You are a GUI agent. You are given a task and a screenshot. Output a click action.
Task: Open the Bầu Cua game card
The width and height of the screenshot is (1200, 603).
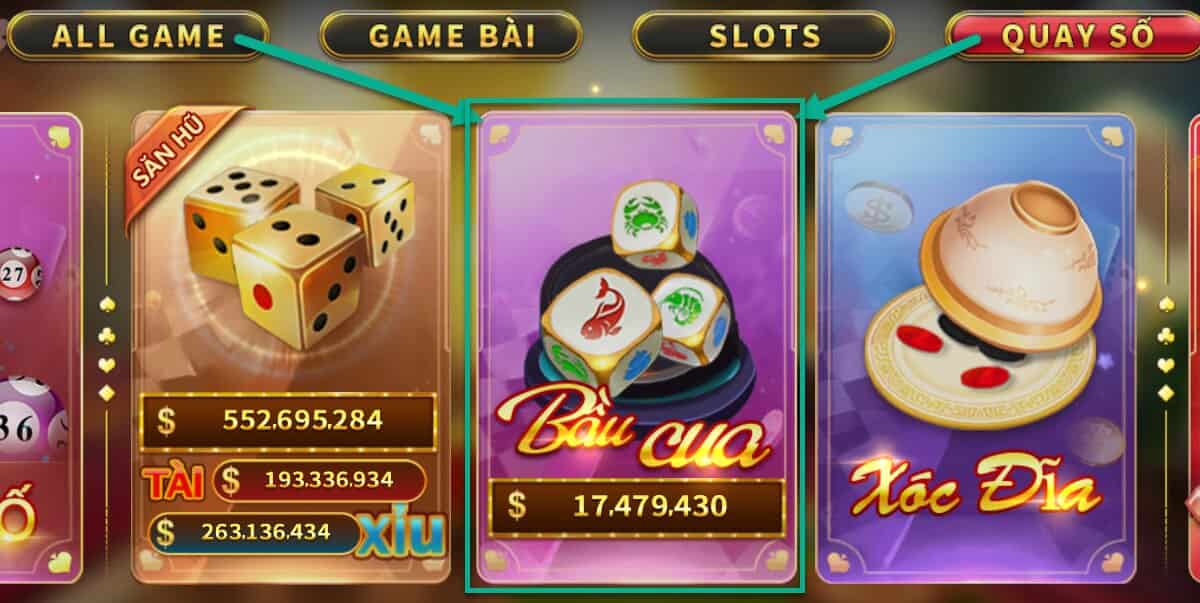(x=636, y=347)
